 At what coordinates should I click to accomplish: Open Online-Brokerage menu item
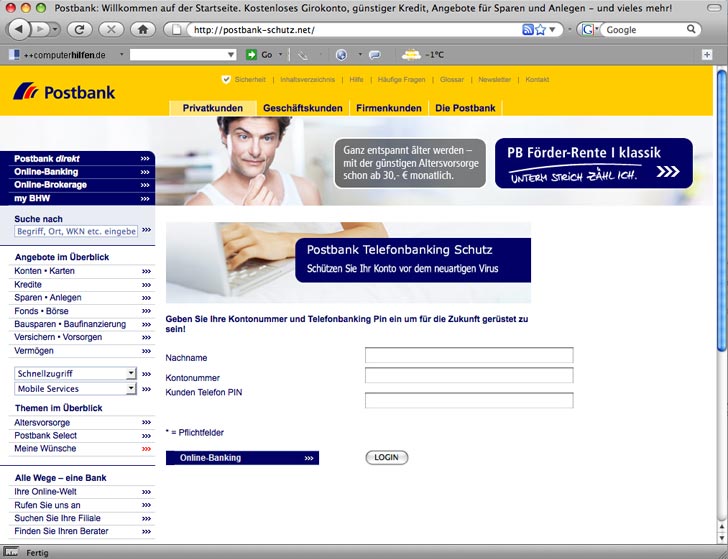click(78, 185)
